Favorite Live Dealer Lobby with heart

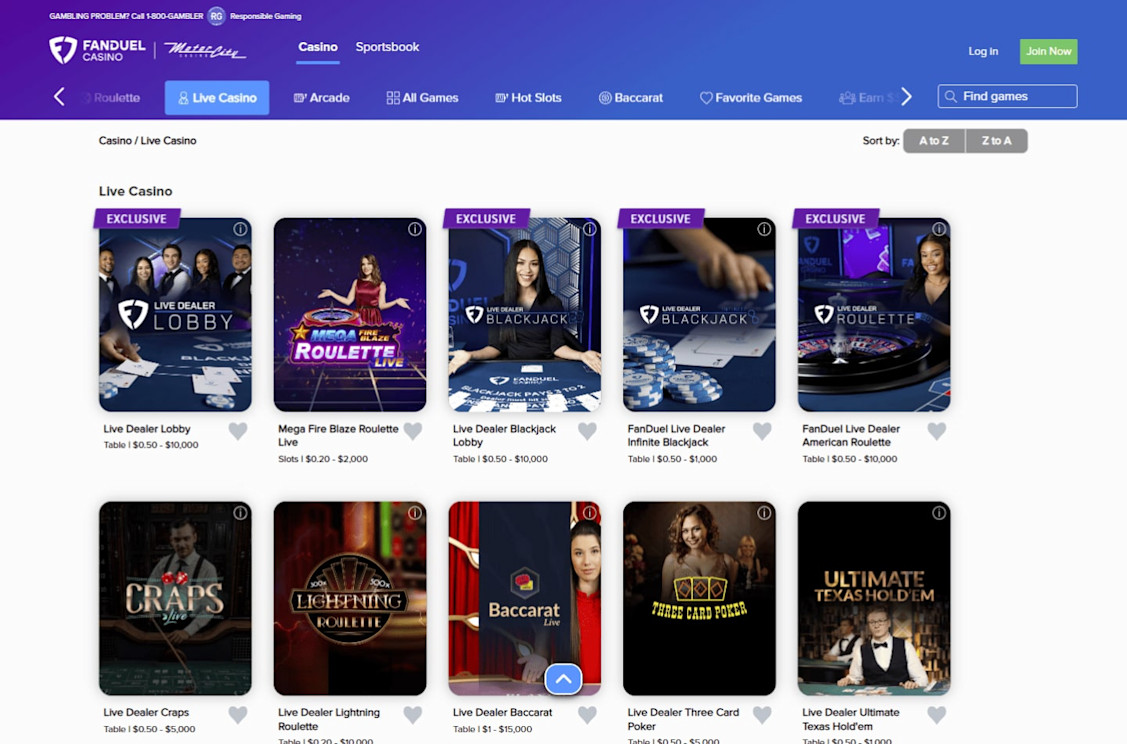click(238, 431)
